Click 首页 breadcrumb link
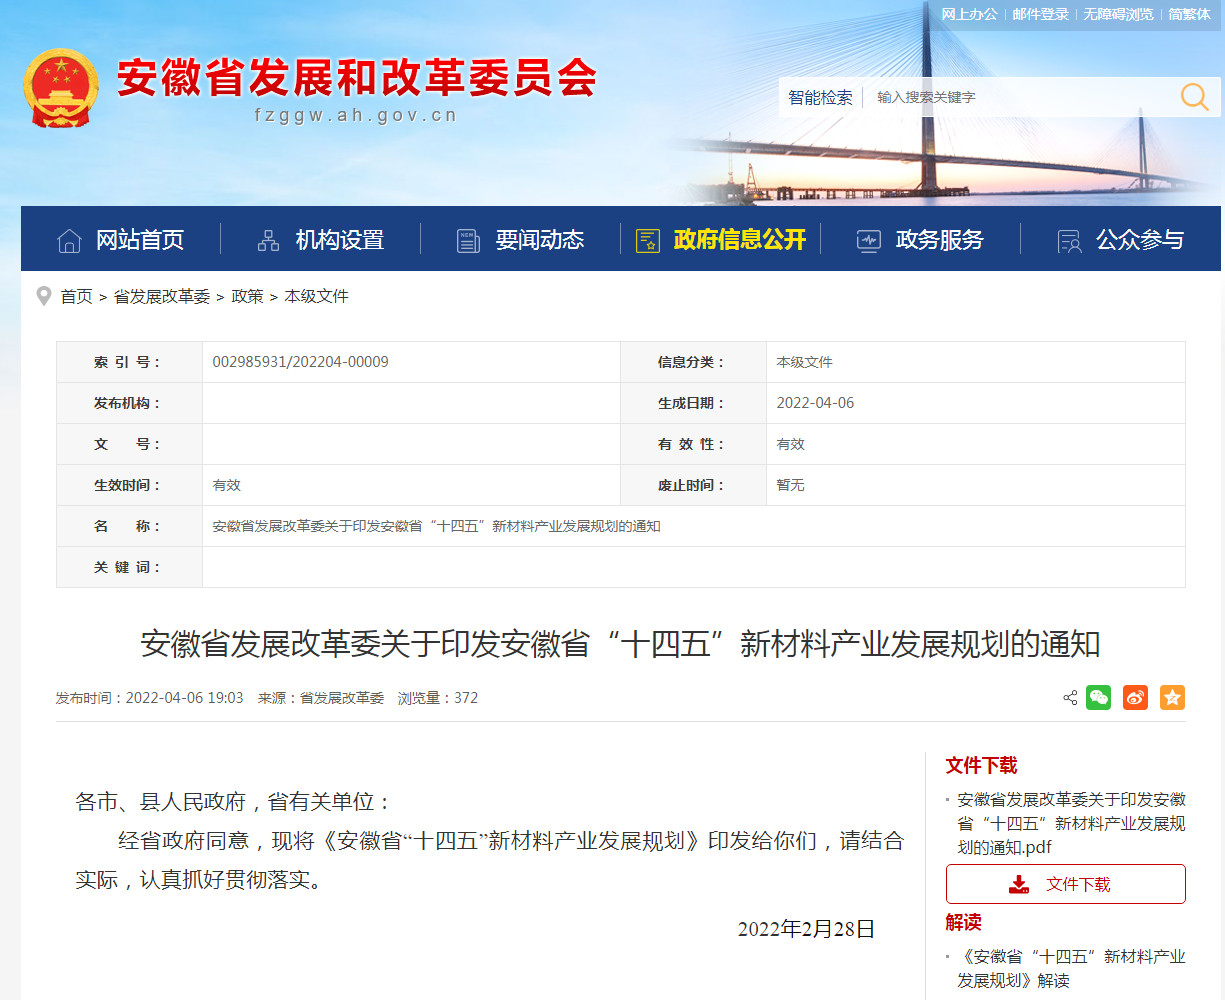 click(x=76, y=296)
